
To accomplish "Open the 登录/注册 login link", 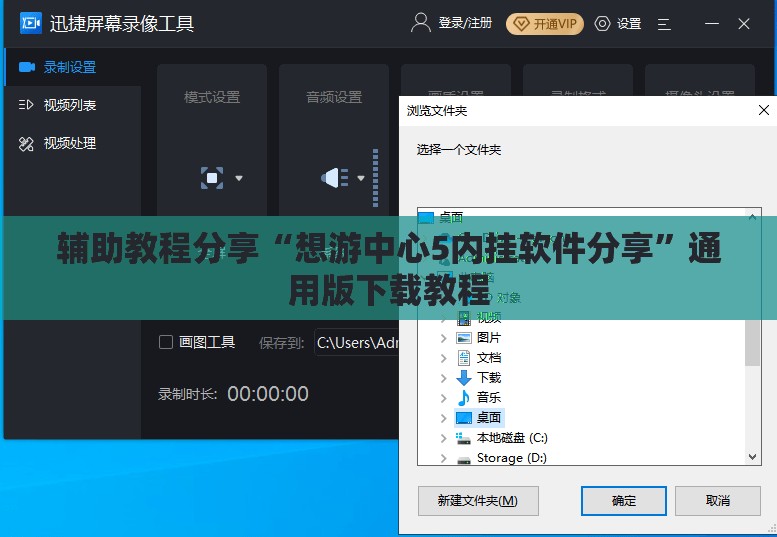I will [x=465, y=23].
